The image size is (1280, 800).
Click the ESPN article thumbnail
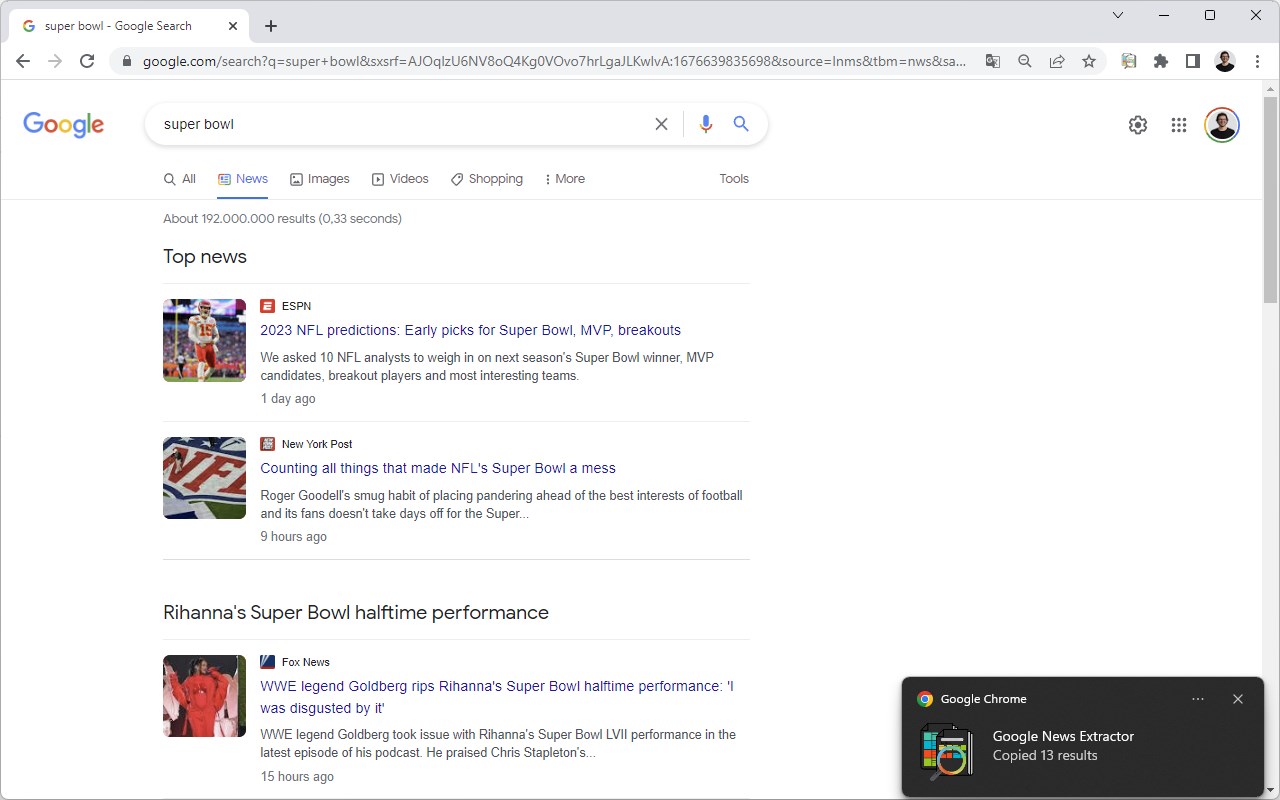[x=204, y=340]
